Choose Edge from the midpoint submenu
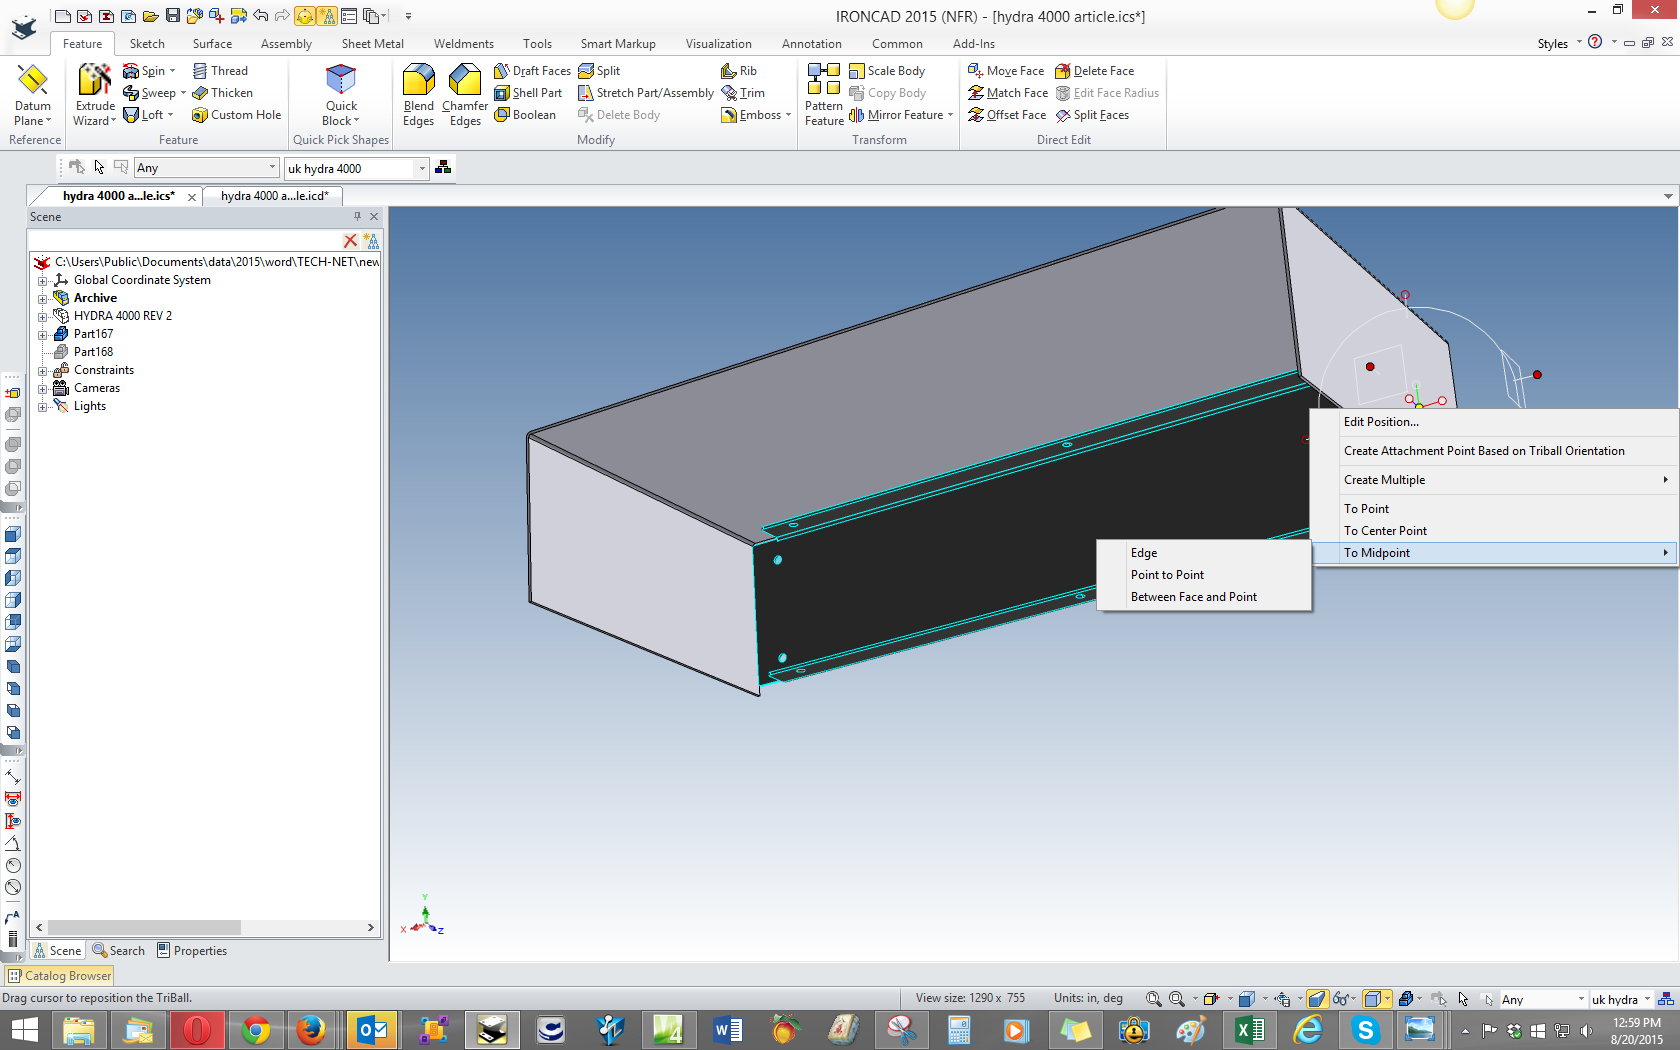The image size is (1680, 1050). 1144,553
